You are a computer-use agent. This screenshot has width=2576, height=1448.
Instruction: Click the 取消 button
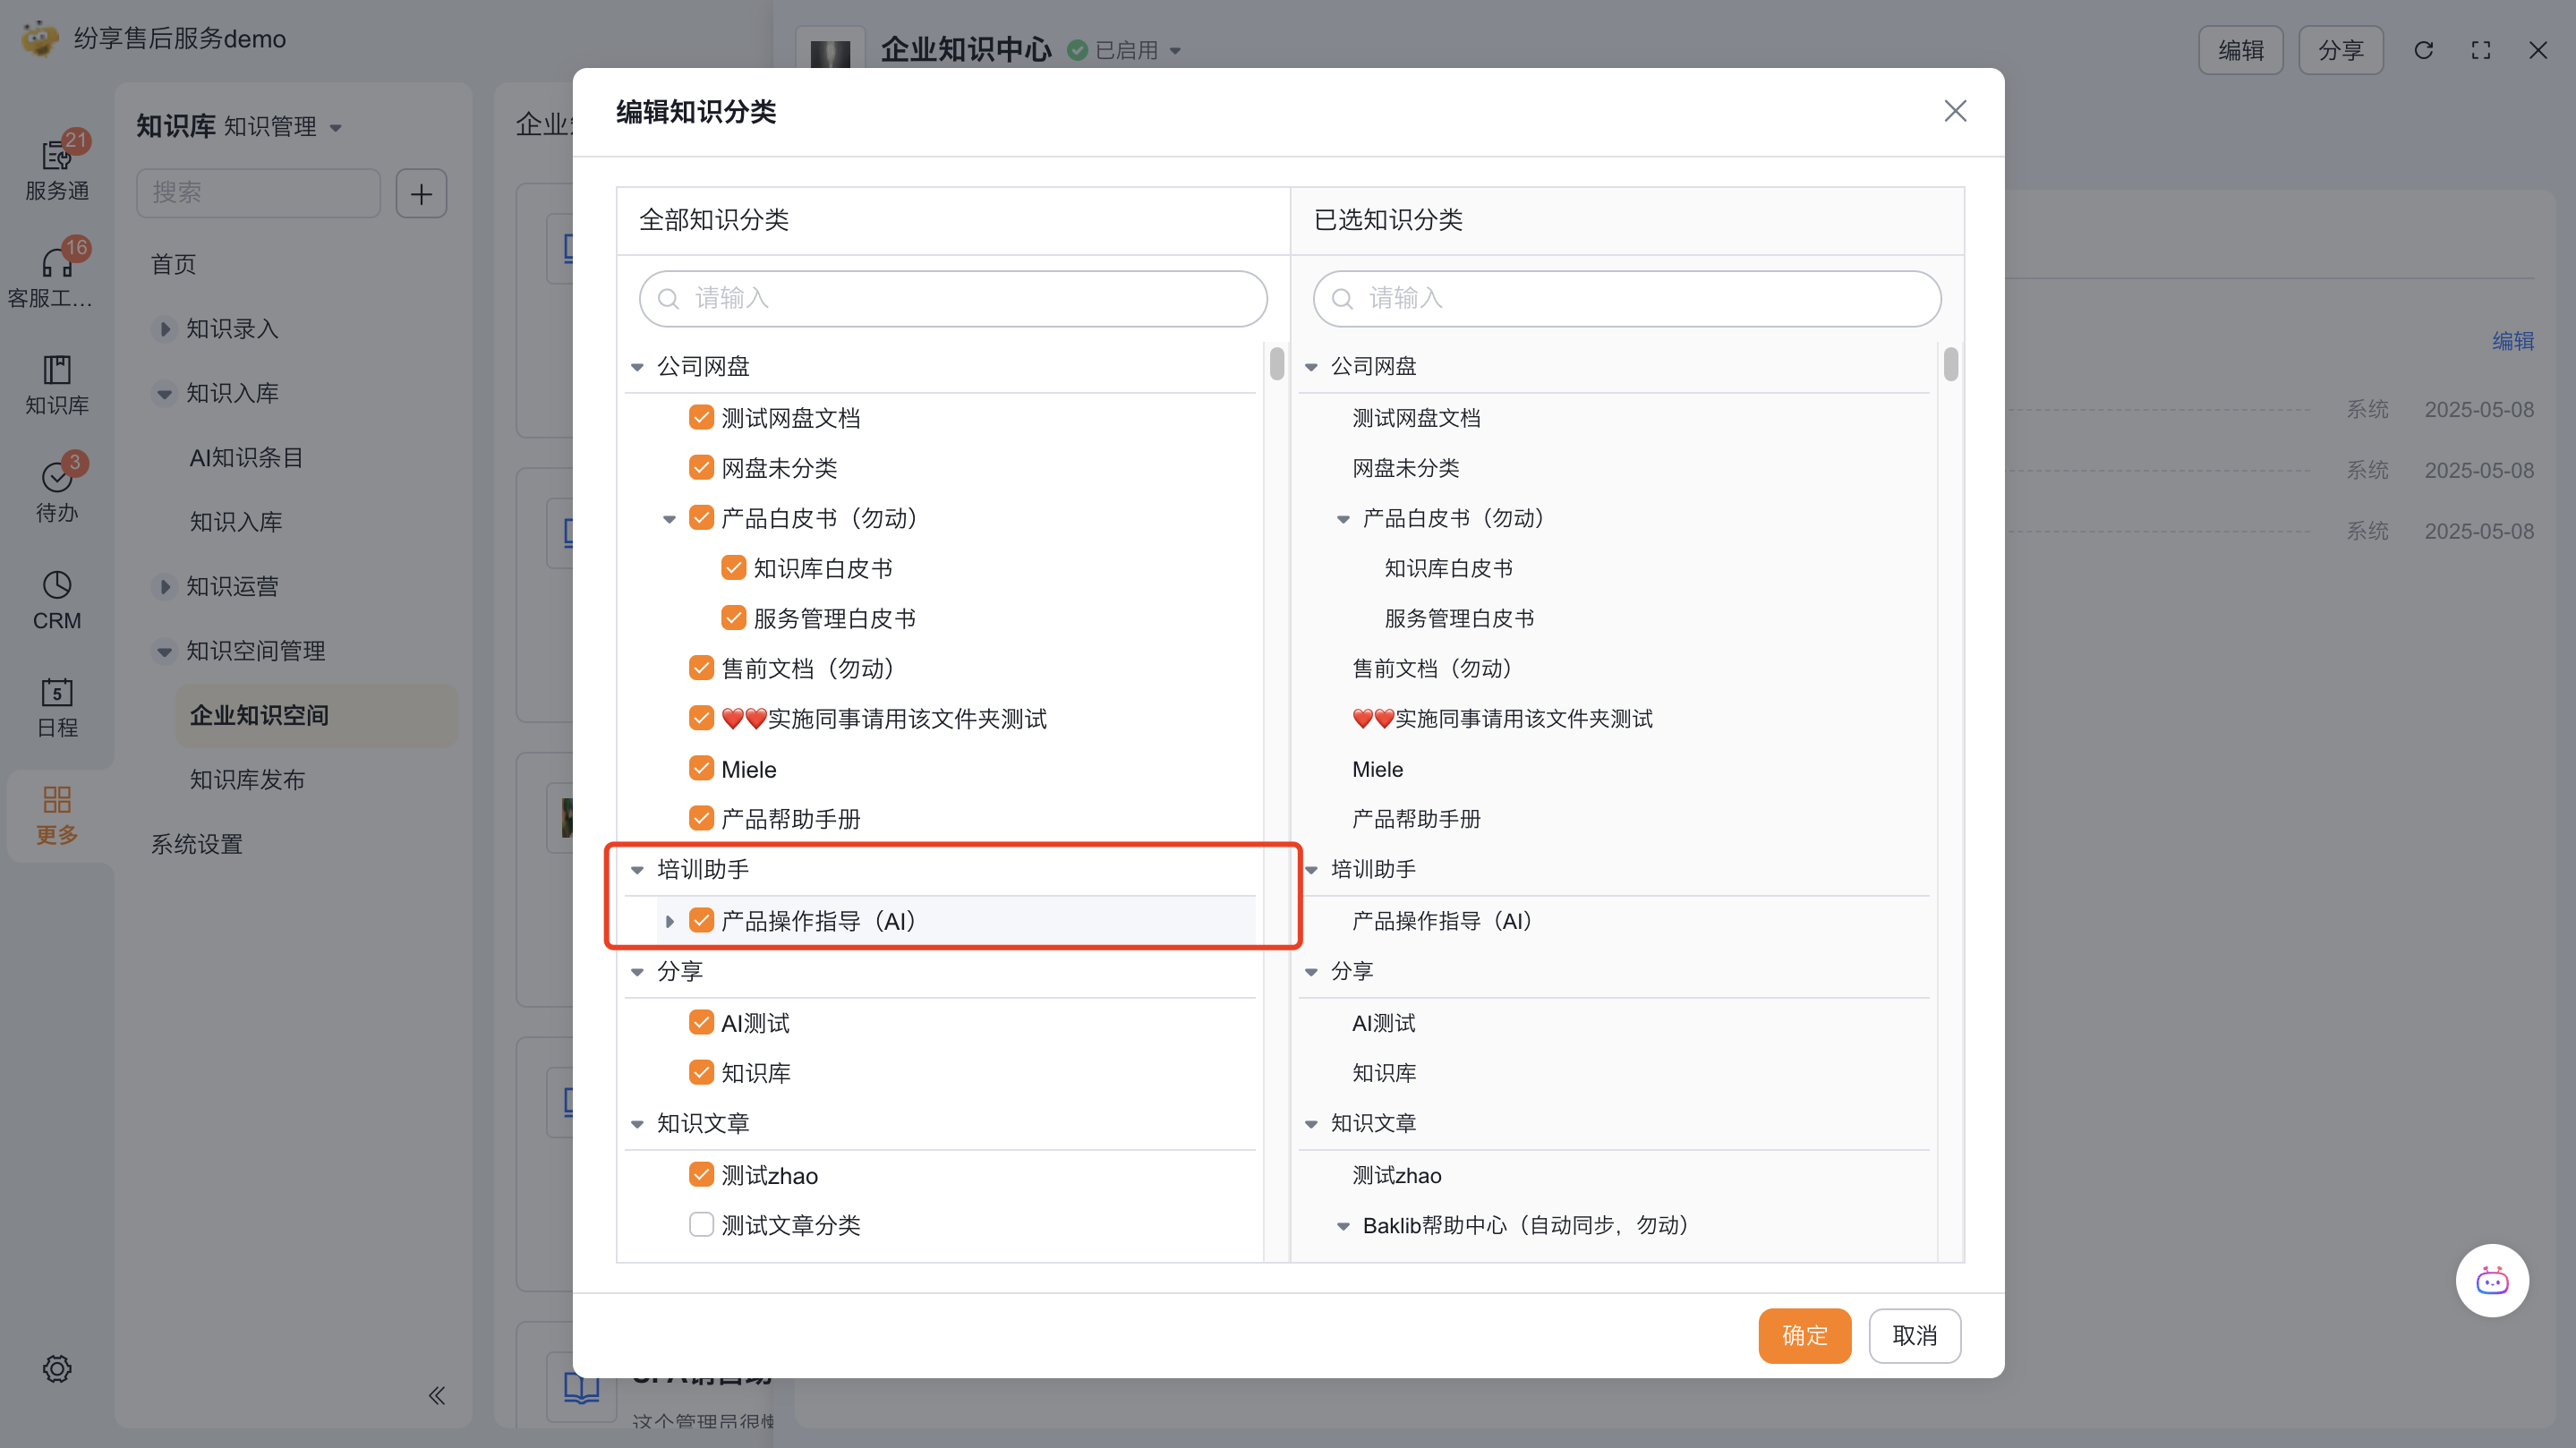click(x=1914, y=1335)
